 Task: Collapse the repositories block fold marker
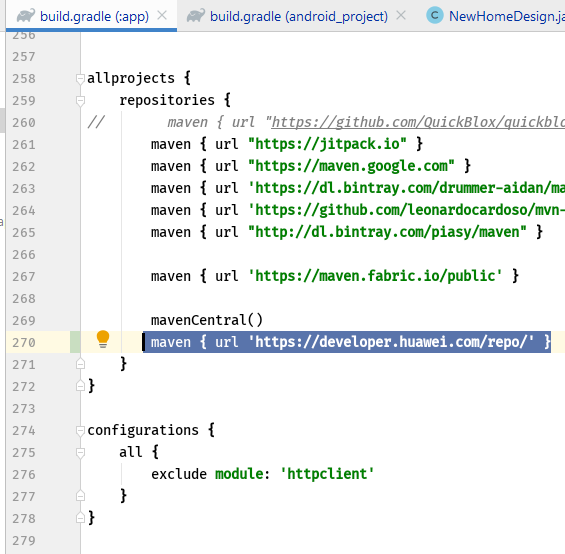80,101
